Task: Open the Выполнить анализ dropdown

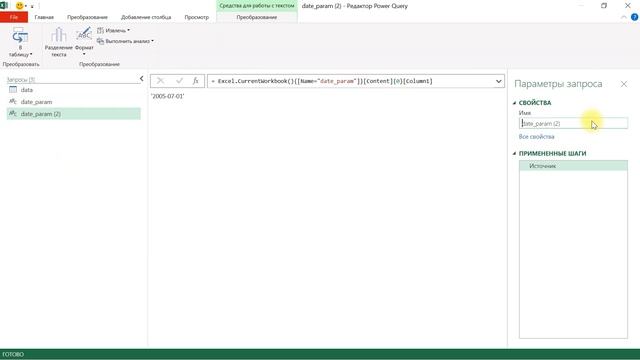Action: (x=125, y=41)
